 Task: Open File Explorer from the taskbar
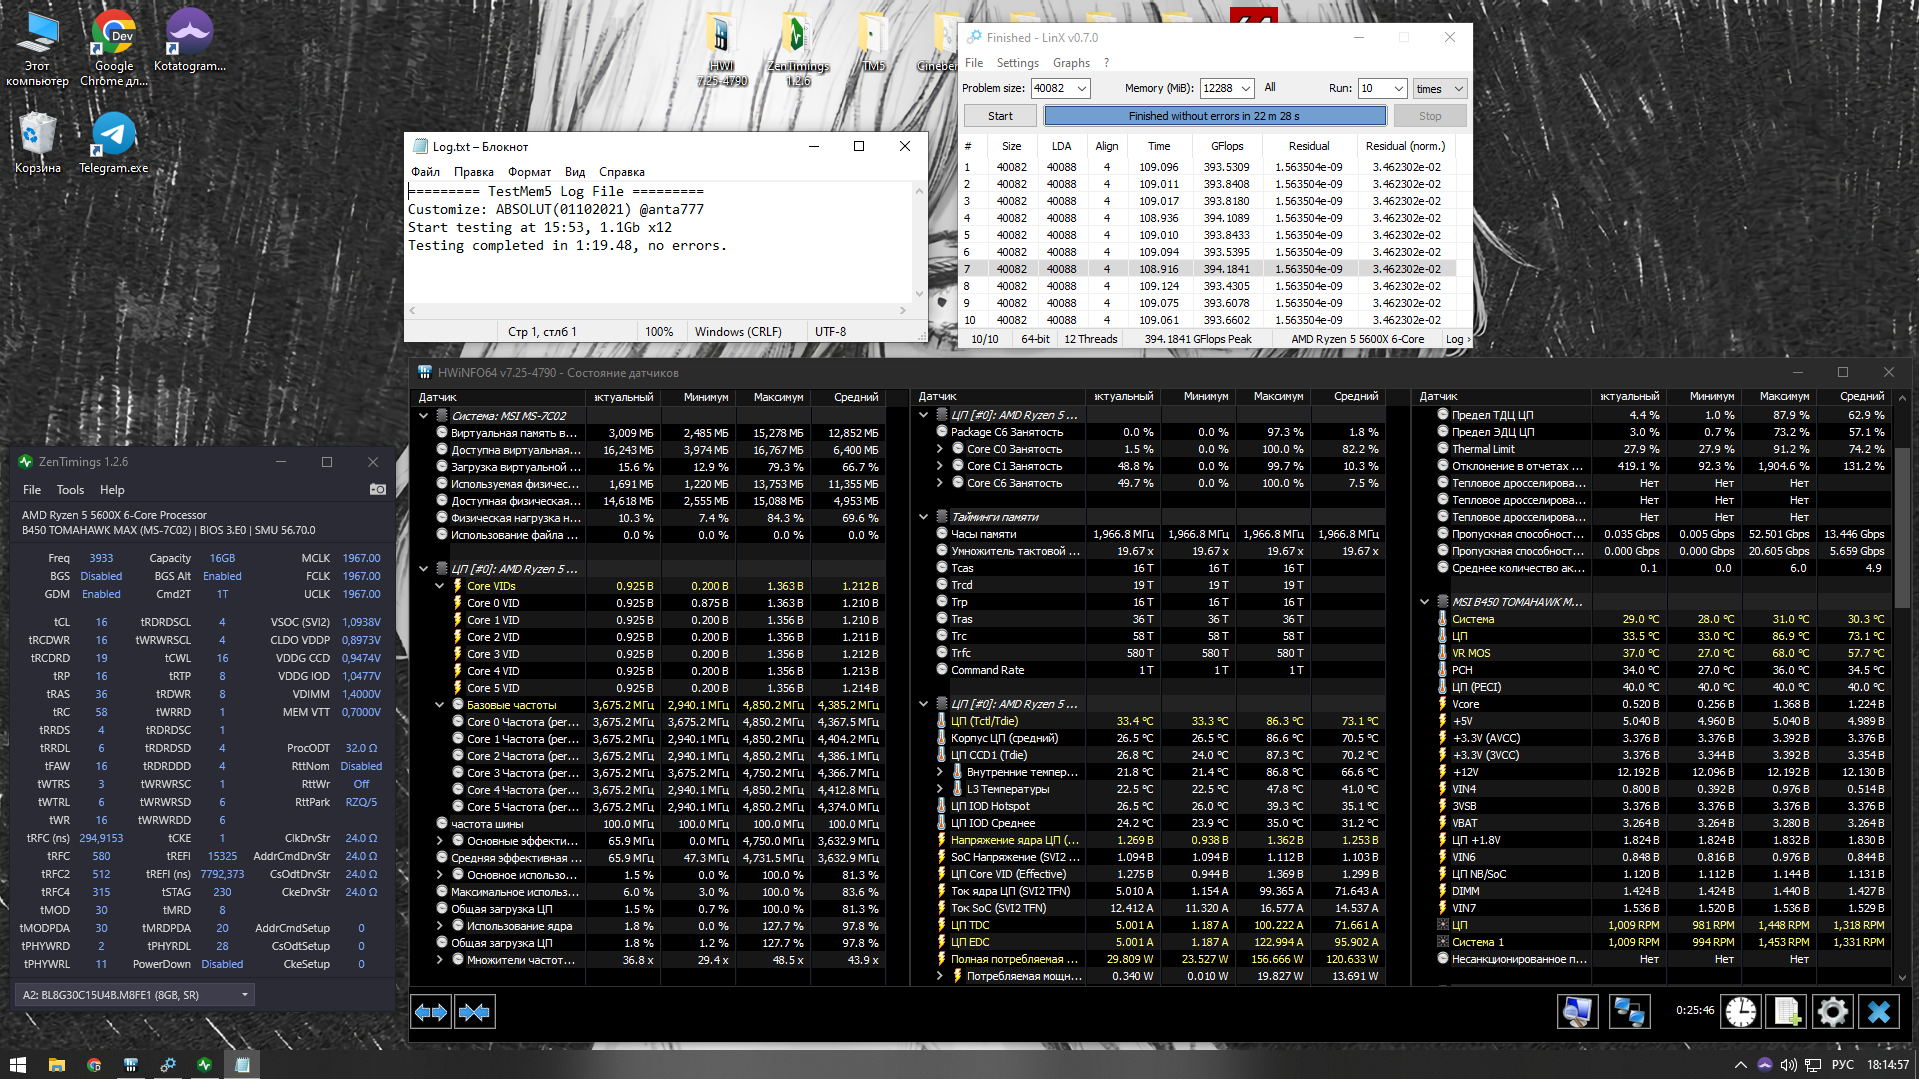pyautogui.click(x=56, y=1065)
